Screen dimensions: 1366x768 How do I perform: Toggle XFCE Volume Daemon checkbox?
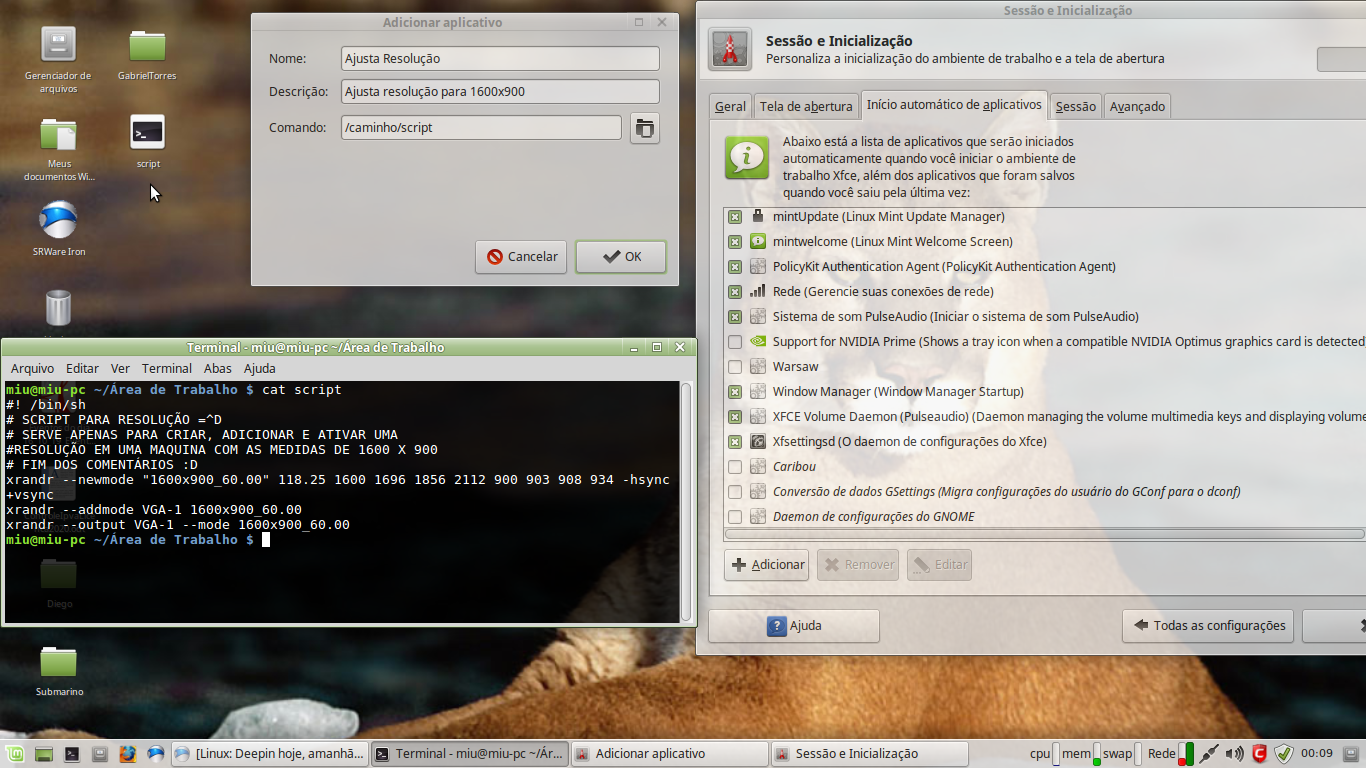tap(735, 417)
